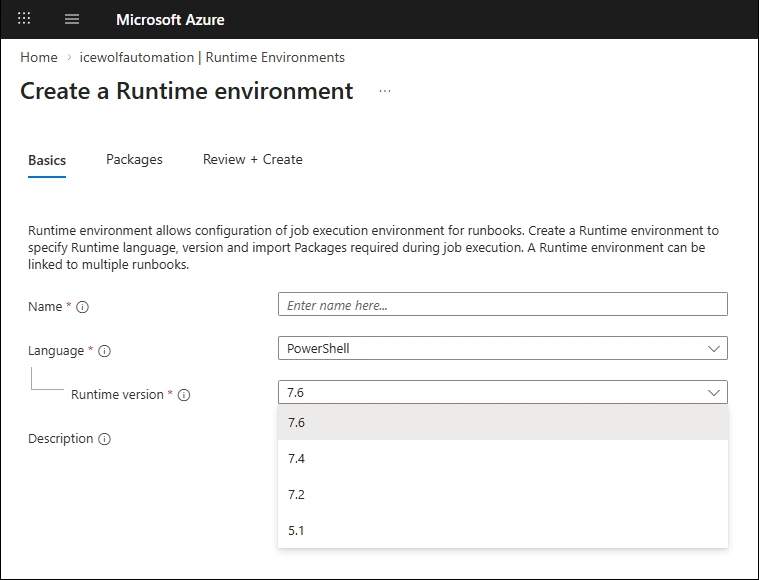This screenshot has width=759, height=580.
Task: Open the hamburger portal menu
Action: 72,19
